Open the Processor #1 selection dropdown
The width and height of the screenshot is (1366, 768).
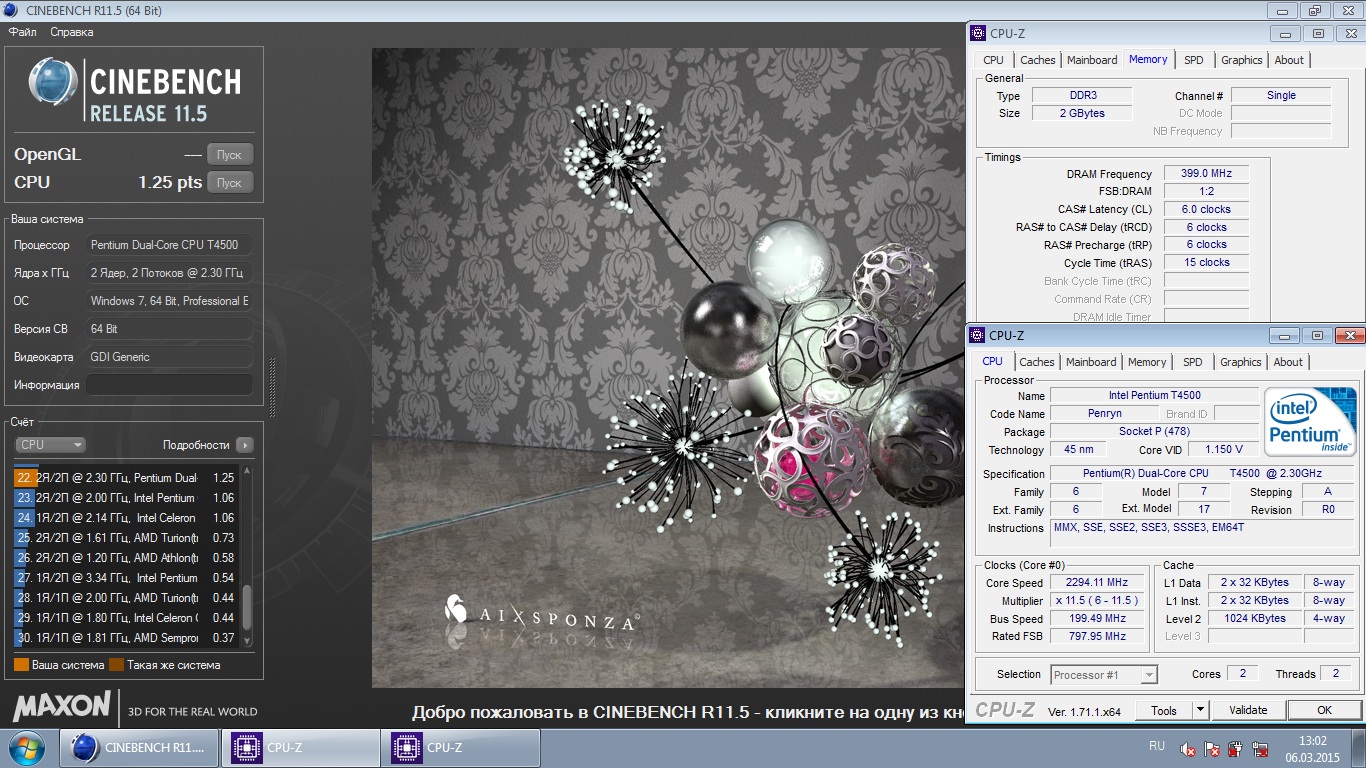(1104, 675)
